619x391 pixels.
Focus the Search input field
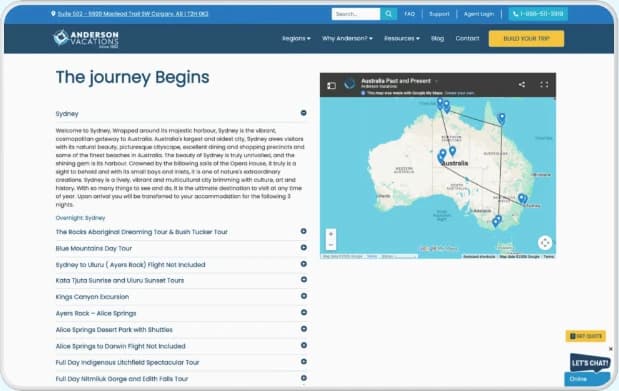click(x=356, y=14)
